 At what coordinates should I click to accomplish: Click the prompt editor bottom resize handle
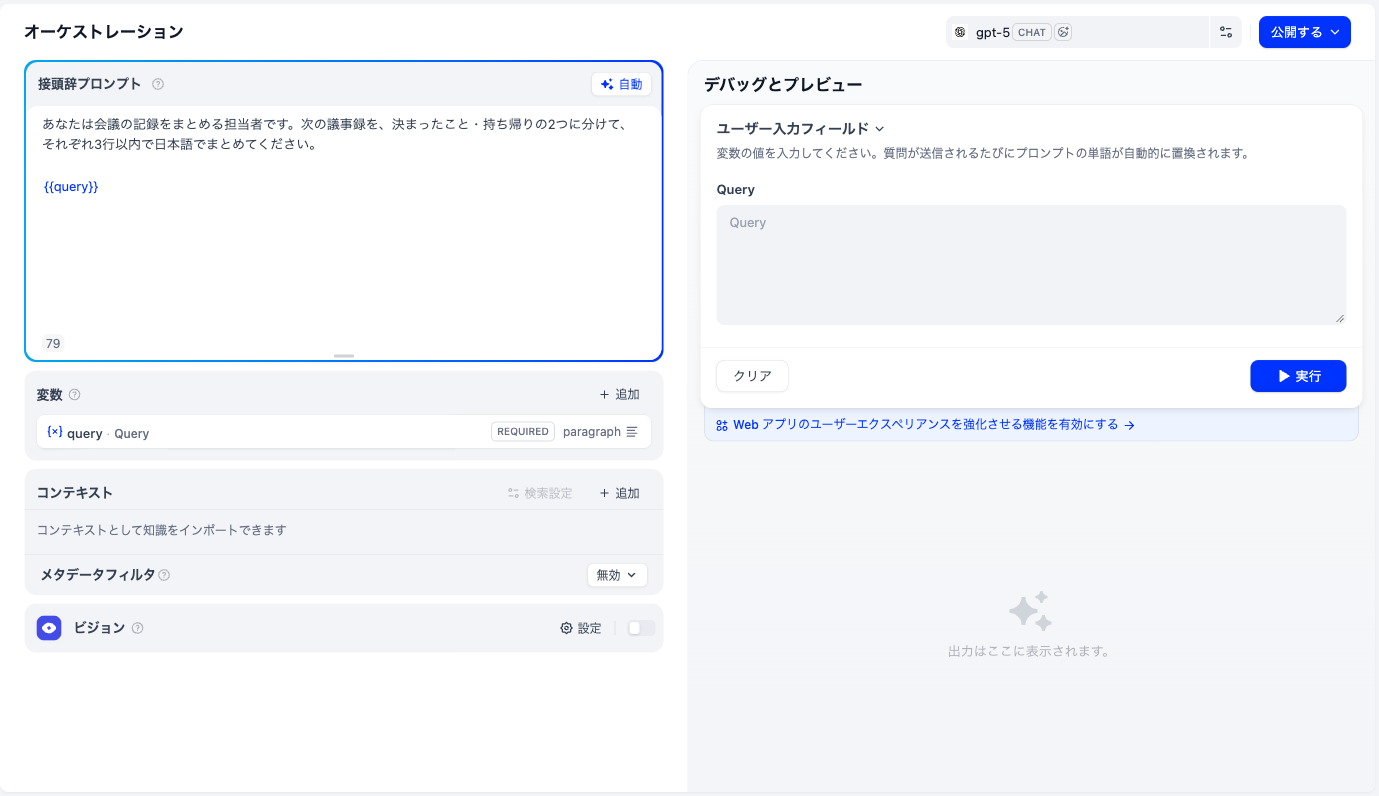click(344, 355)
